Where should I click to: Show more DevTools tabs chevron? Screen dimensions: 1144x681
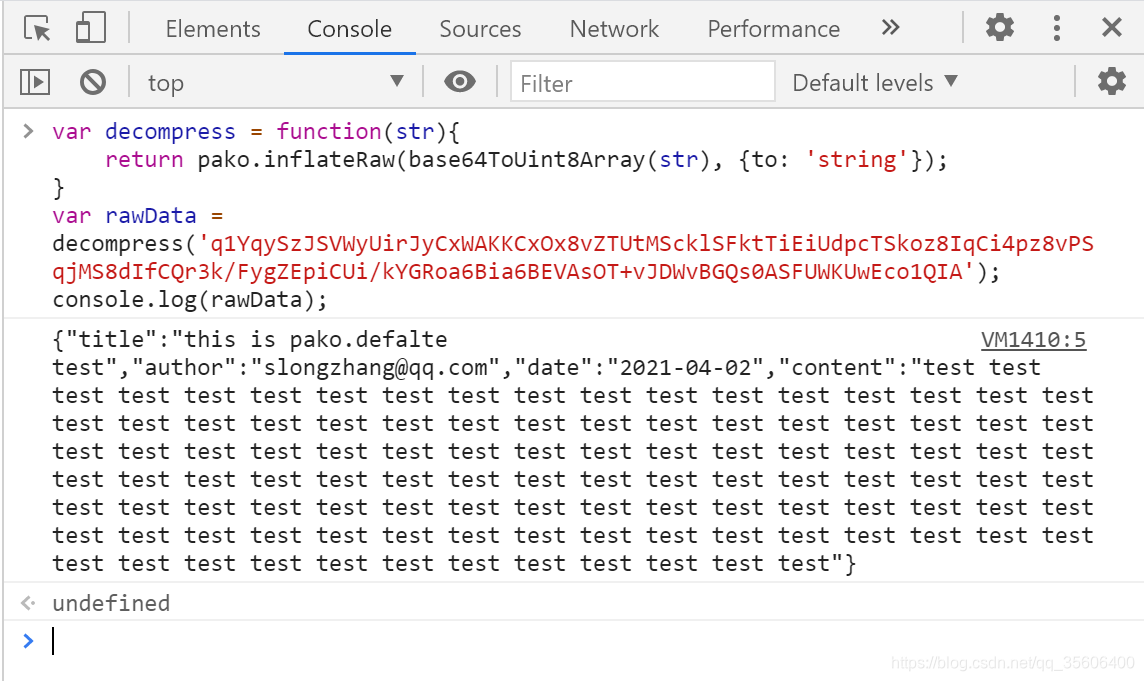click(x=890, y=28)
